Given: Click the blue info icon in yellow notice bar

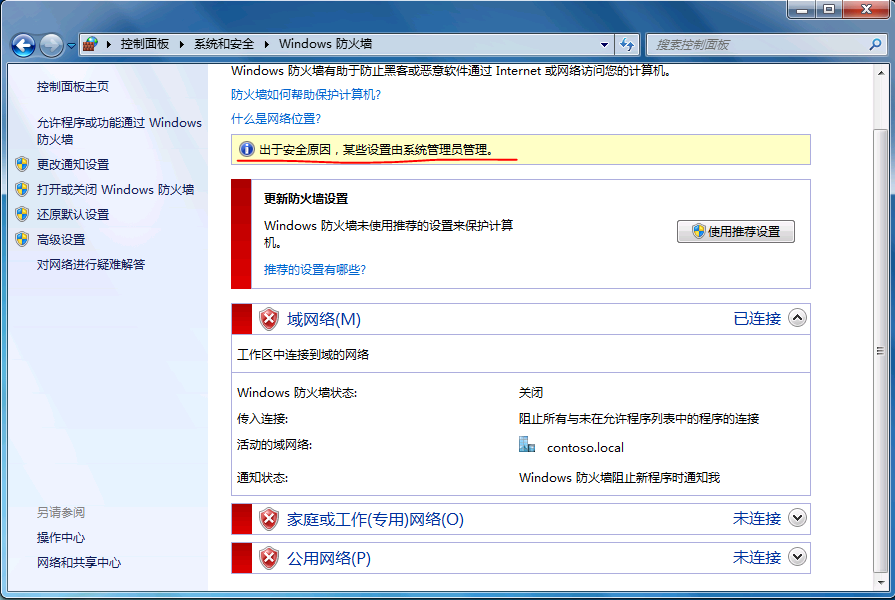Looking at the screenshot, I should tap(247, 150).
